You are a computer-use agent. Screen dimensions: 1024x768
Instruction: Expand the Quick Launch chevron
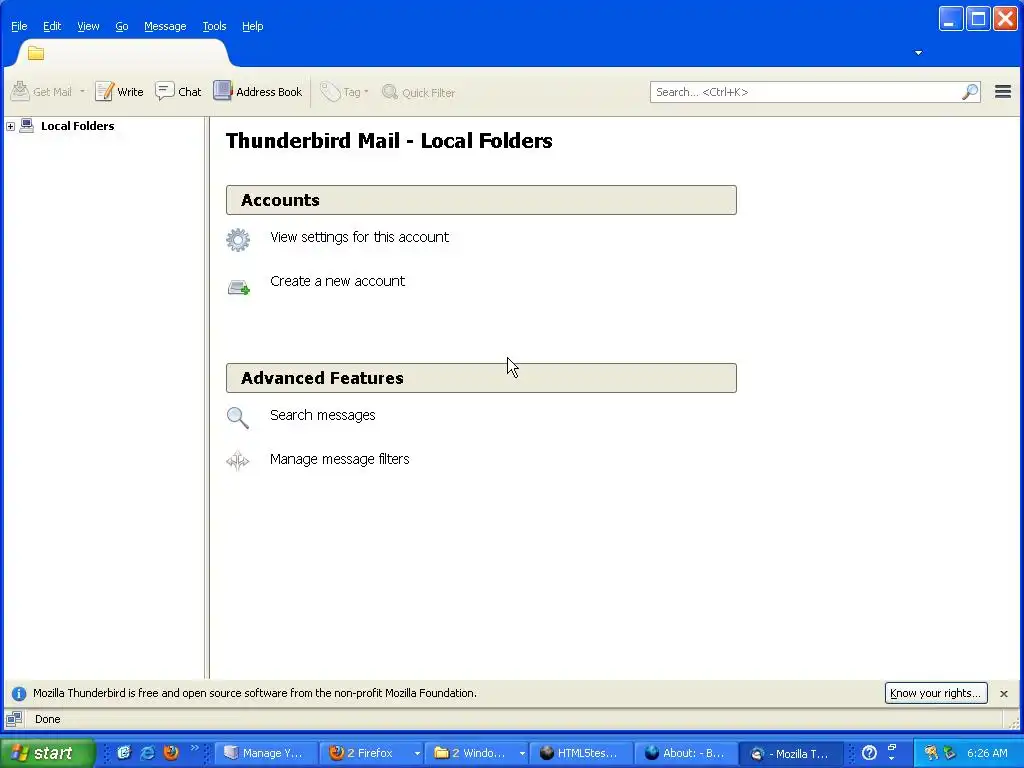195,748
